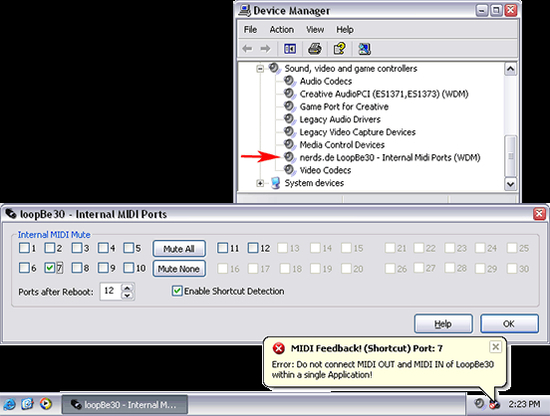Screen dimensions: 550x416
Task: Disable the Enable Shortcut Detection checkbox
Action: click(x=177, y=291)
